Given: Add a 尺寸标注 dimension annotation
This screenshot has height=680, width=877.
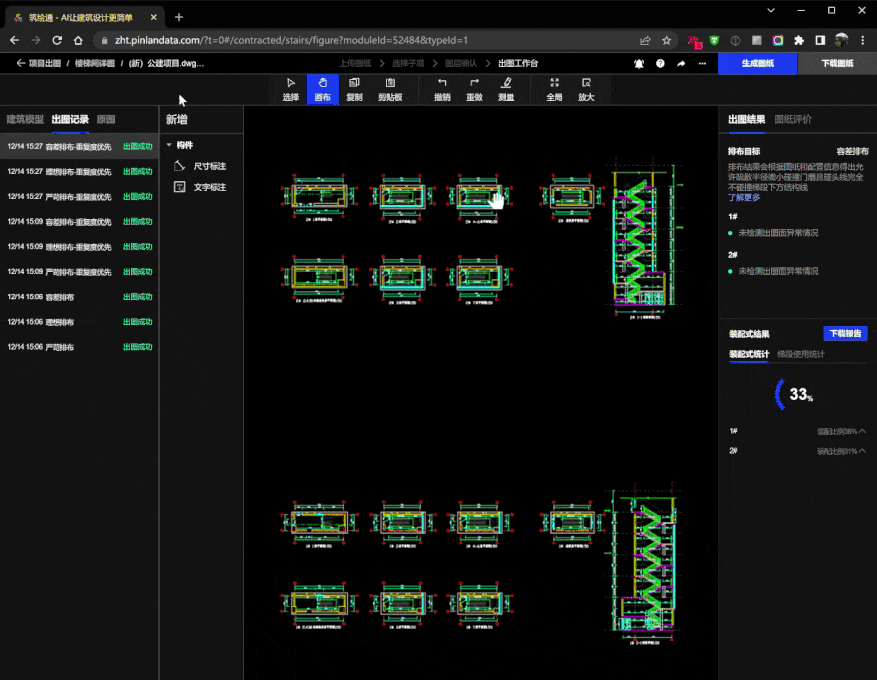Looking at the screenshot, I should pyautogui.click(x=200, y=166).
